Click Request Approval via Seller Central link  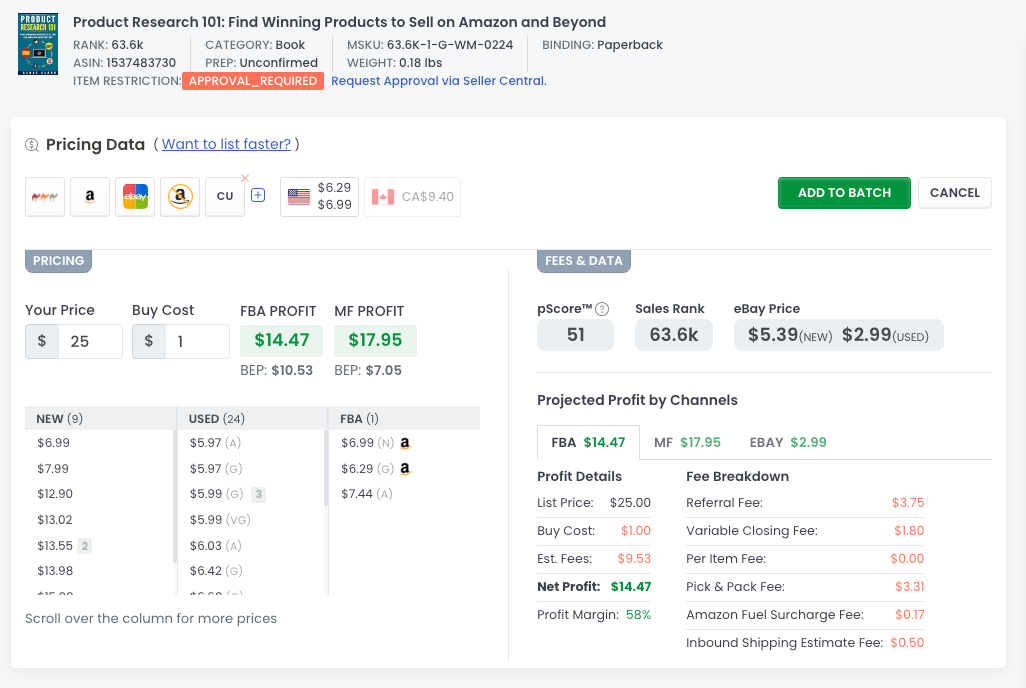click(x=438, y=81)
